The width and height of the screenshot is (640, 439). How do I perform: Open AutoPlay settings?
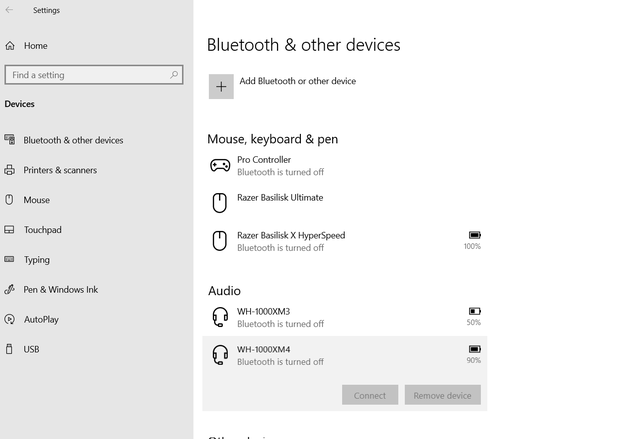pos(41,319)
